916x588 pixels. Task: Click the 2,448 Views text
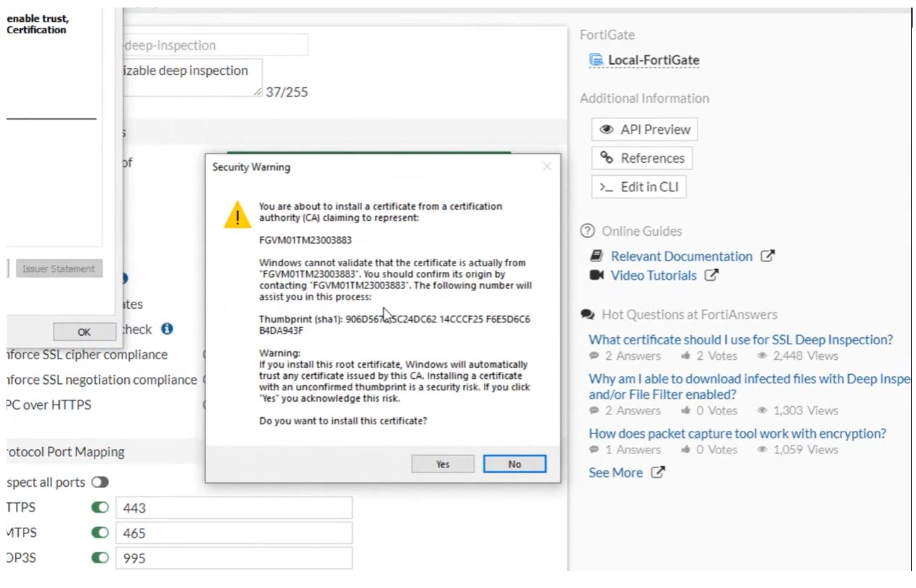[x=806, y=356]
